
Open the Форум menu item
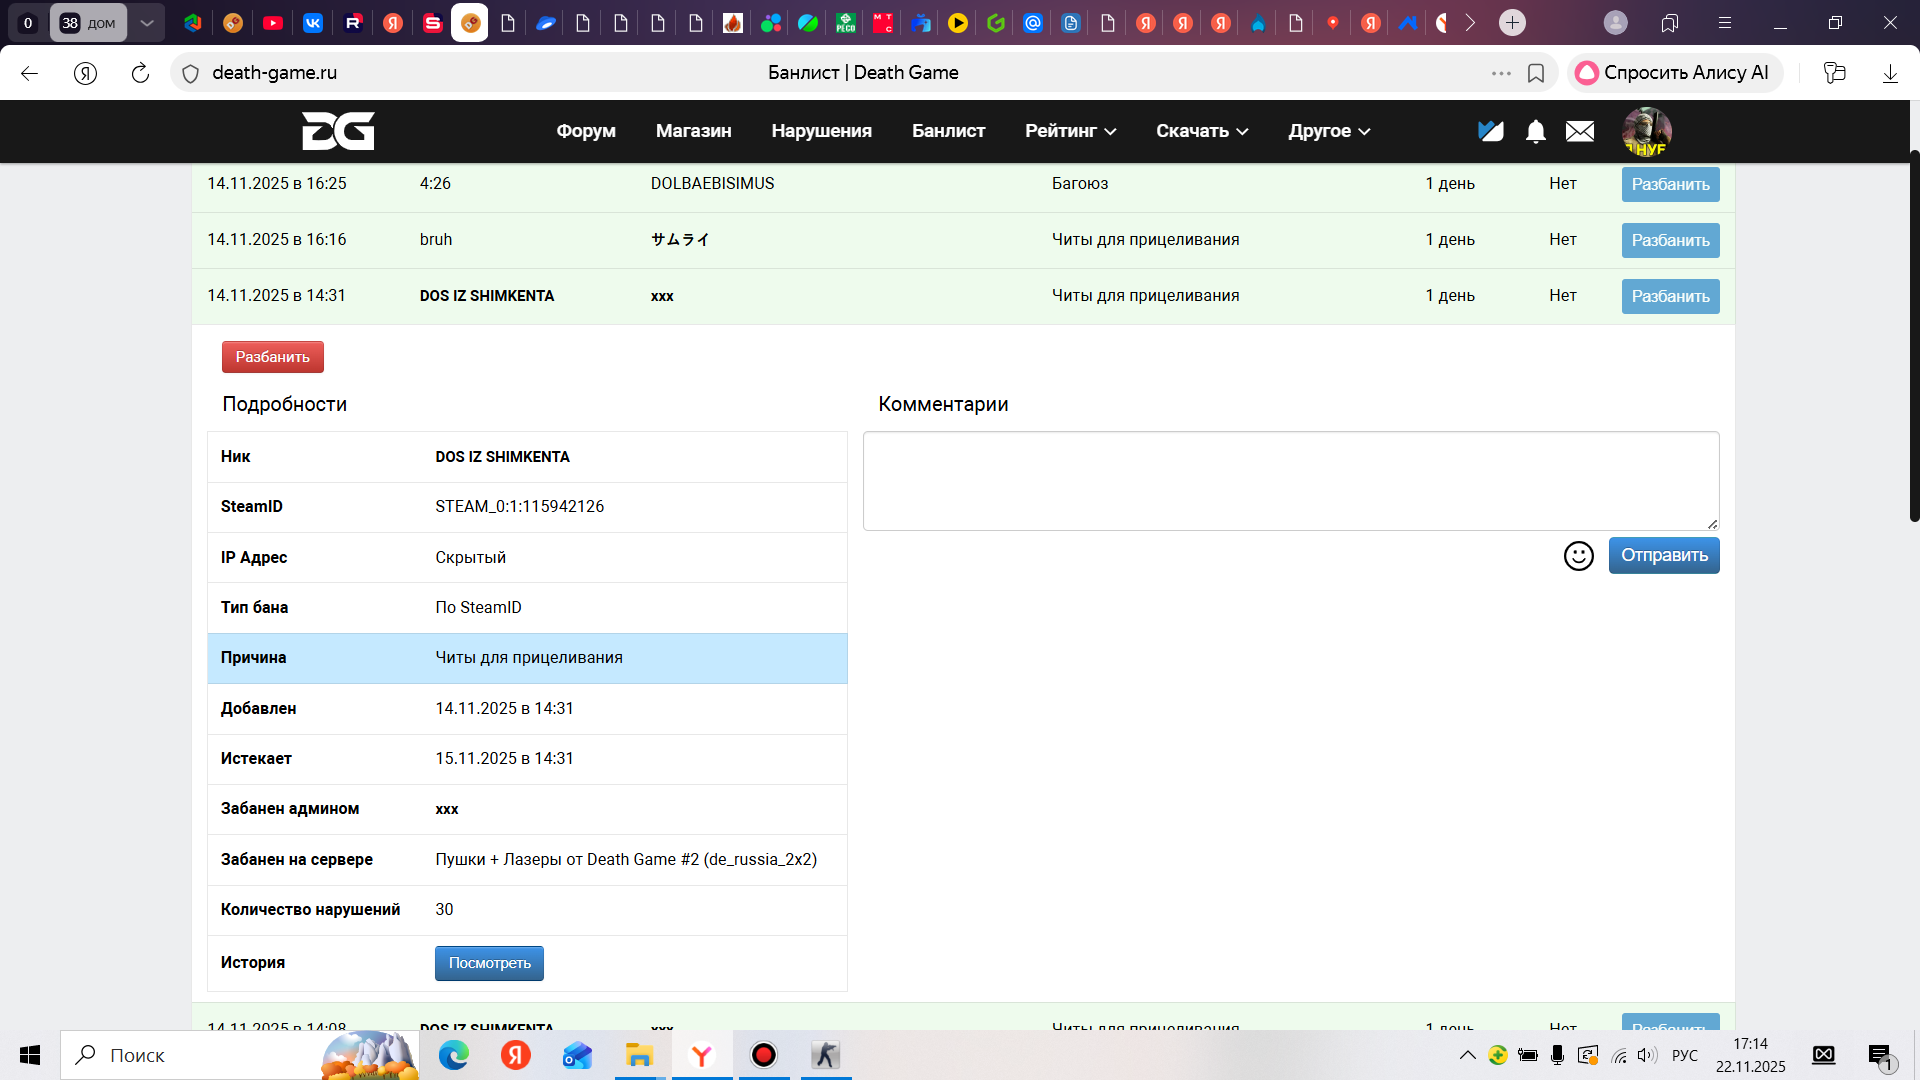(586, 131)
